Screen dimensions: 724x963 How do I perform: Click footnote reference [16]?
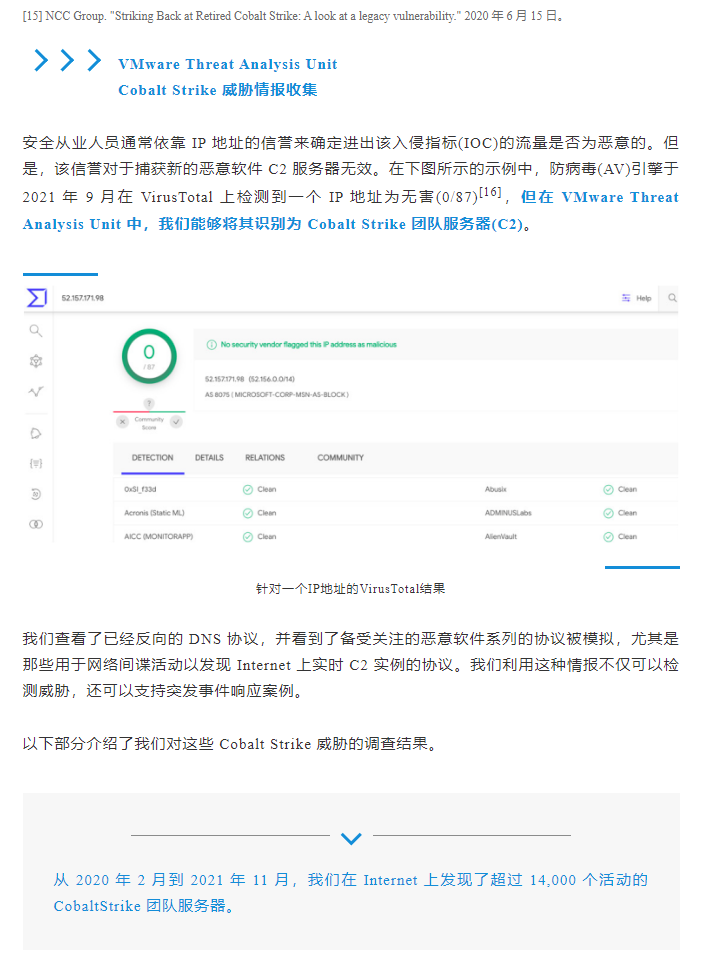pyautogui.click(x=489, y=192)
